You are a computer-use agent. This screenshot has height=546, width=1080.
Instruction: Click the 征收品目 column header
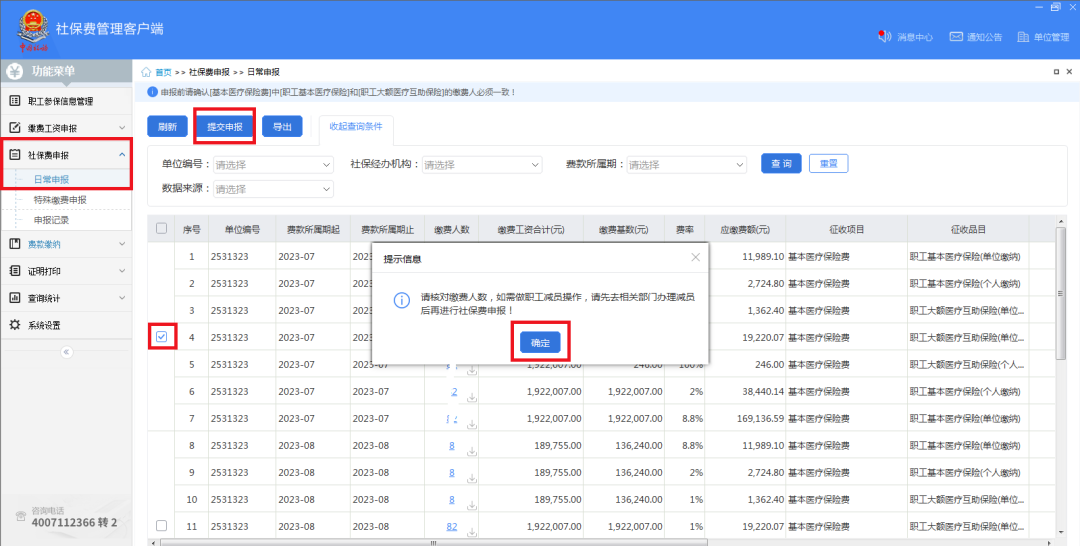968,229
